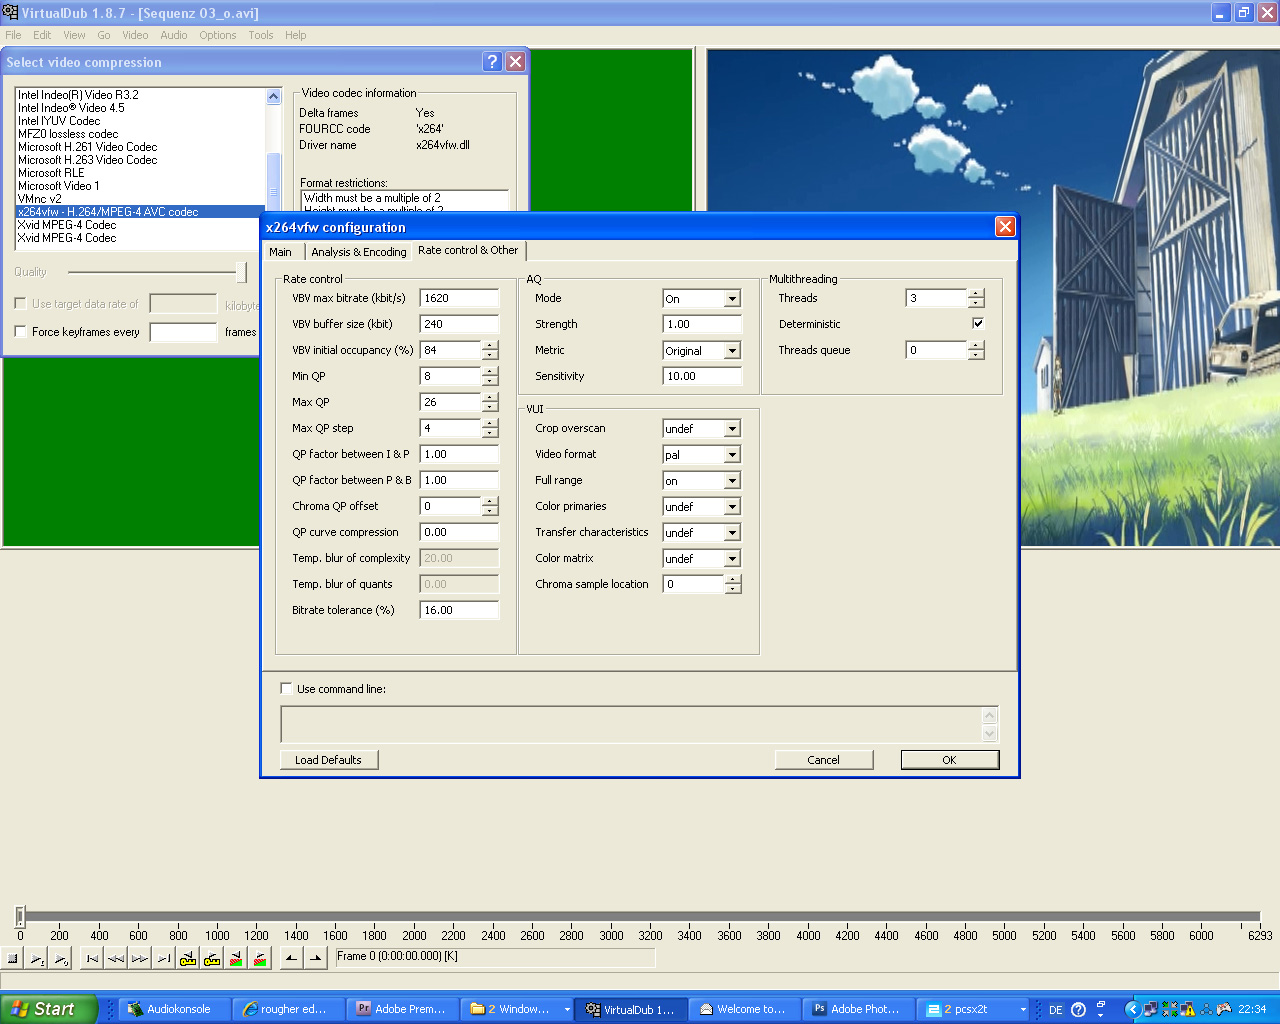Switch to the 'rougher ed...' browser taskbar item
Viewport: 1280px width, 1024px height.
pos(290,1009)
